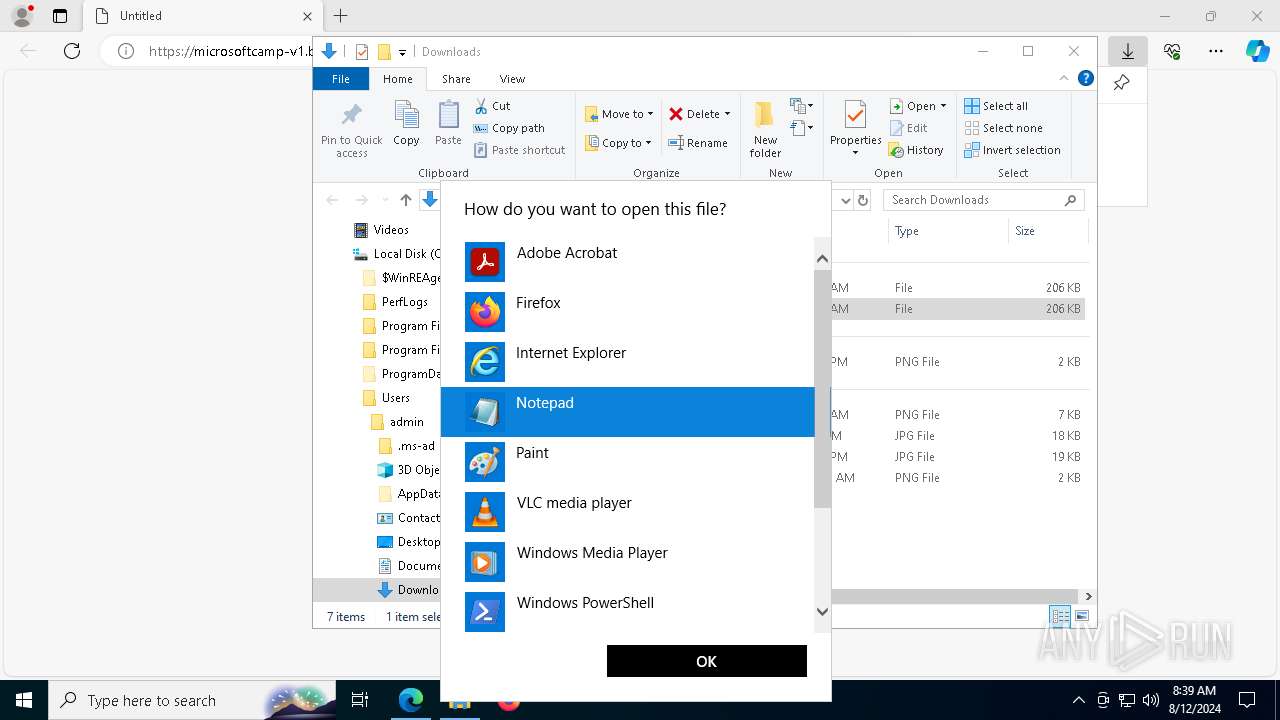Open the File menu in Explorer
This screenshot has height=720, width=1280.
point(341,79)
